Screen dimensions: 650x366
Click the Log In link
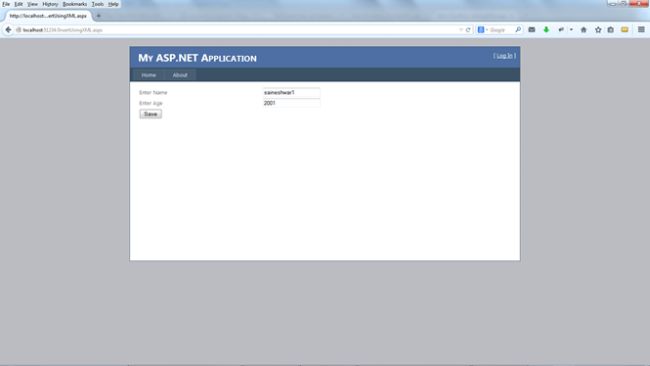click(x=504, y=56)
